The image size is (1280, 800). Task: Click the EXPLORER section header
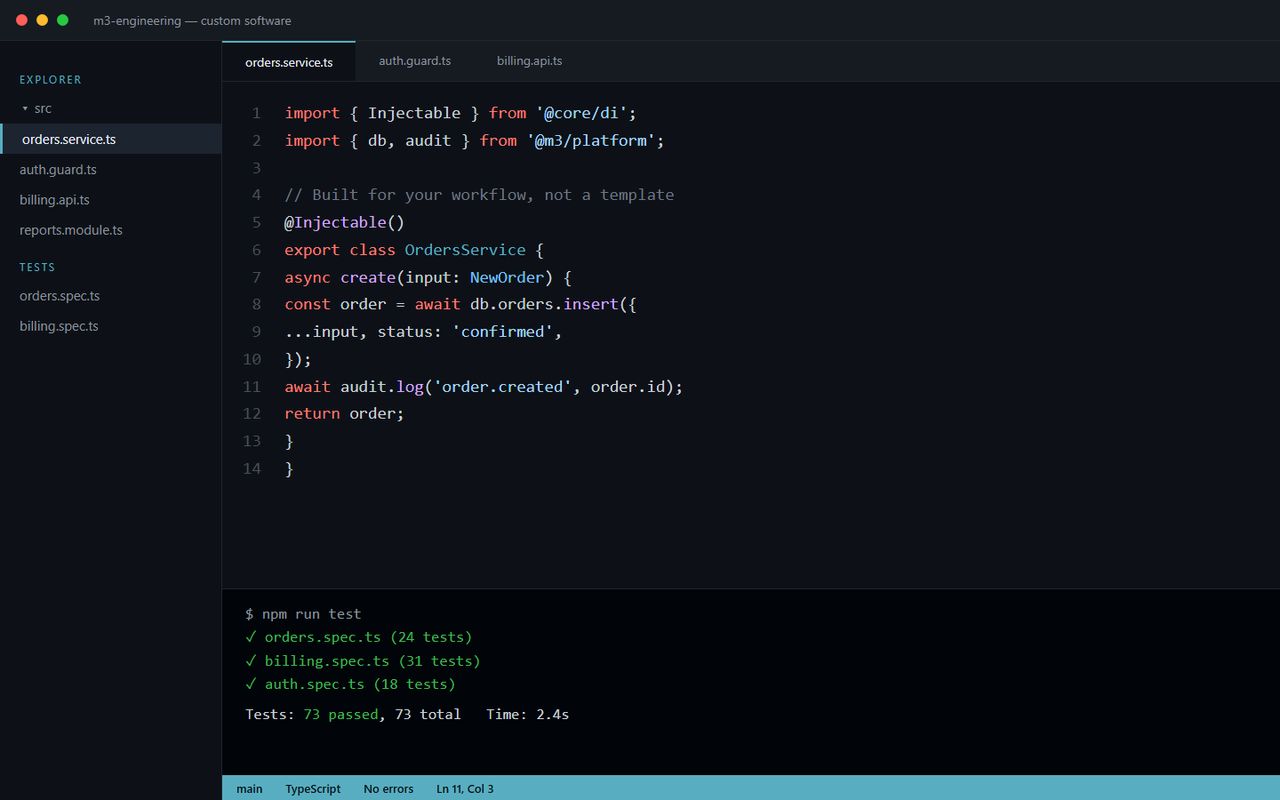click(51, 79)
